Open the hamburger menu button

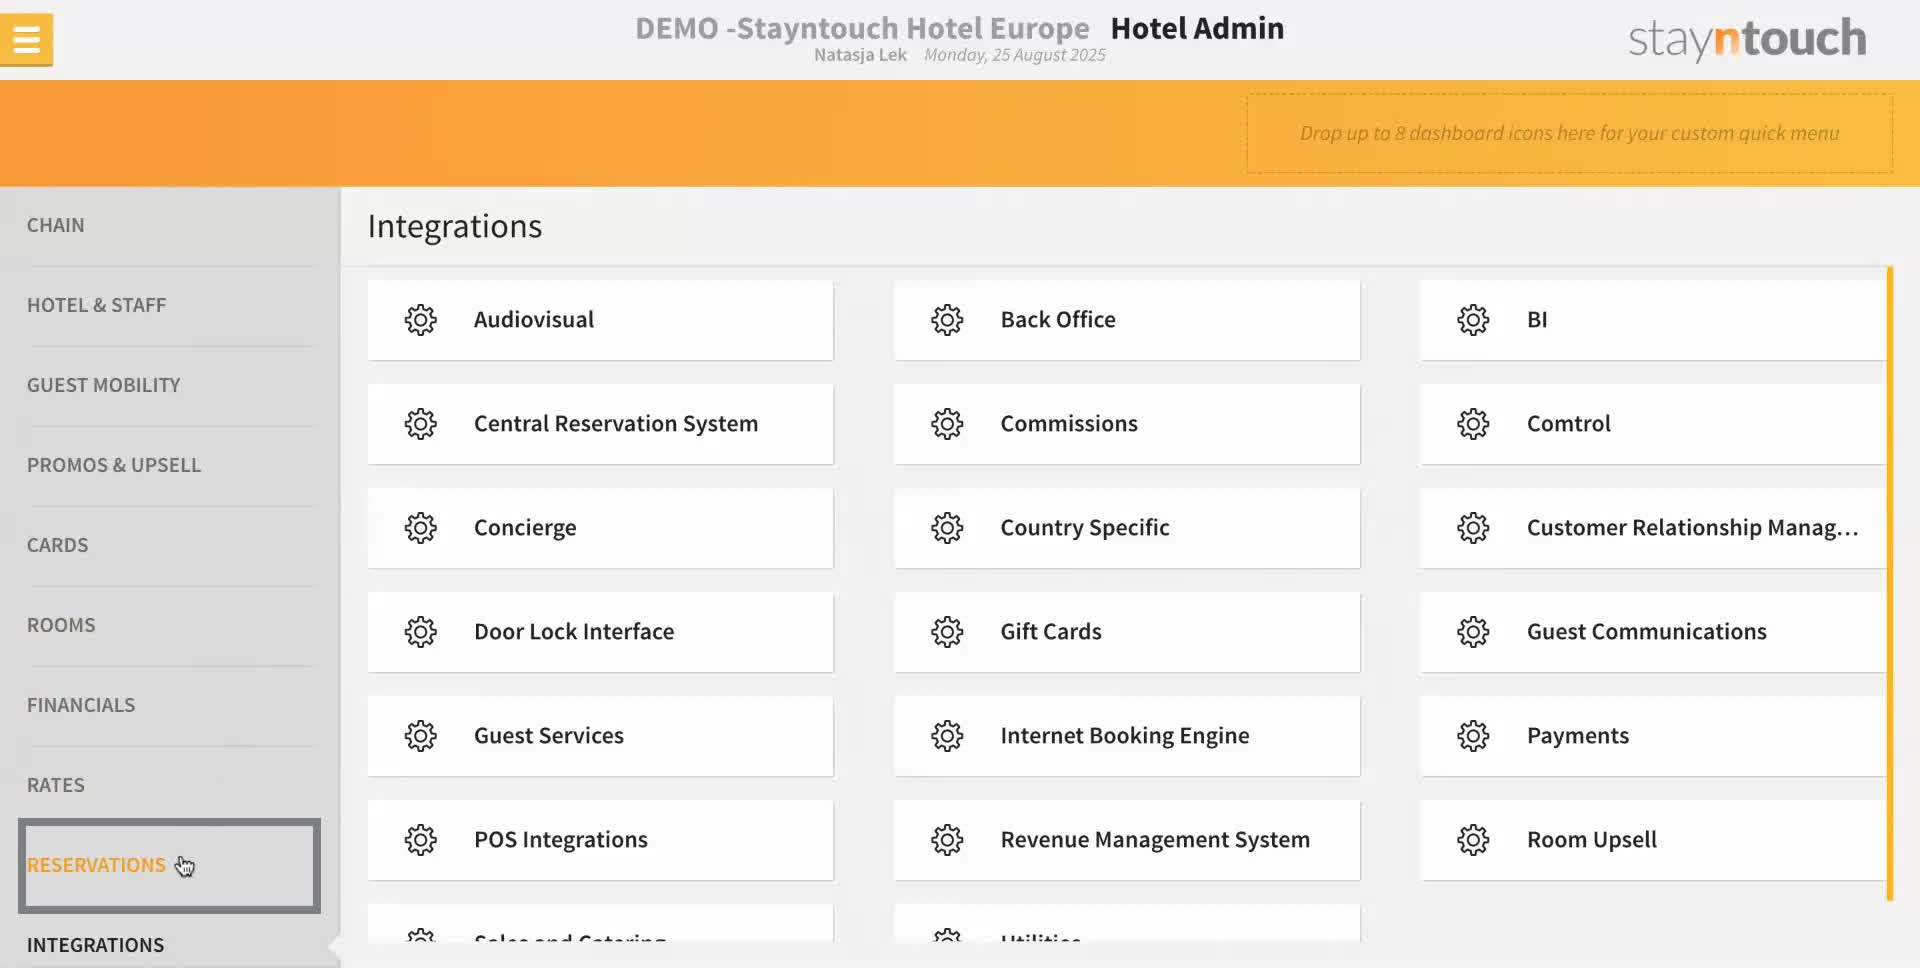pyautogui.click(x=26, y=40)
